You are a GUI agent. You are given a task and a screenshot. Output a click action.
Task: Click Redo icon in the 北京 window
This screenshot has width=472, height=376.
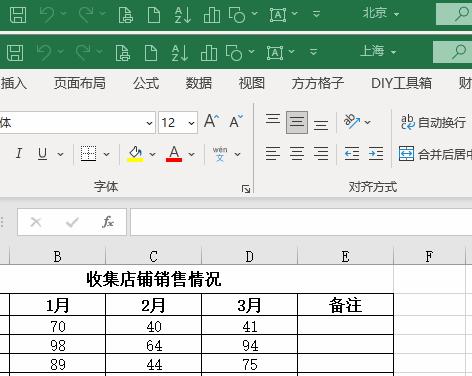click(x=86, y=15)
